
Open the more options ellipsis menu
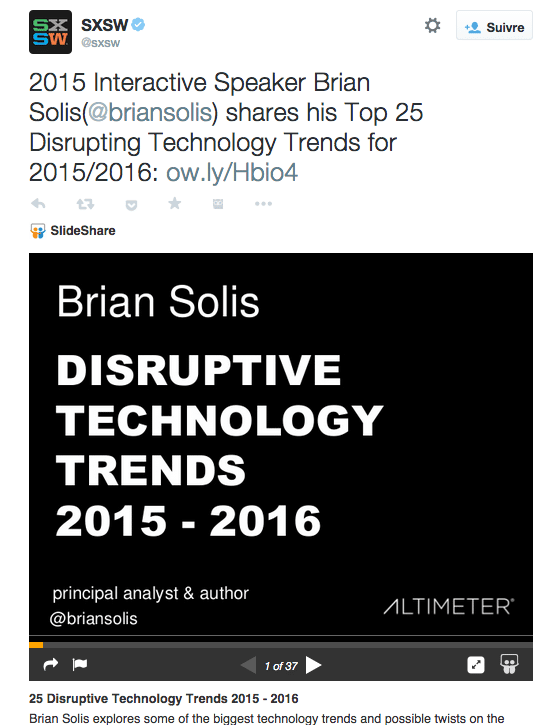263,203
